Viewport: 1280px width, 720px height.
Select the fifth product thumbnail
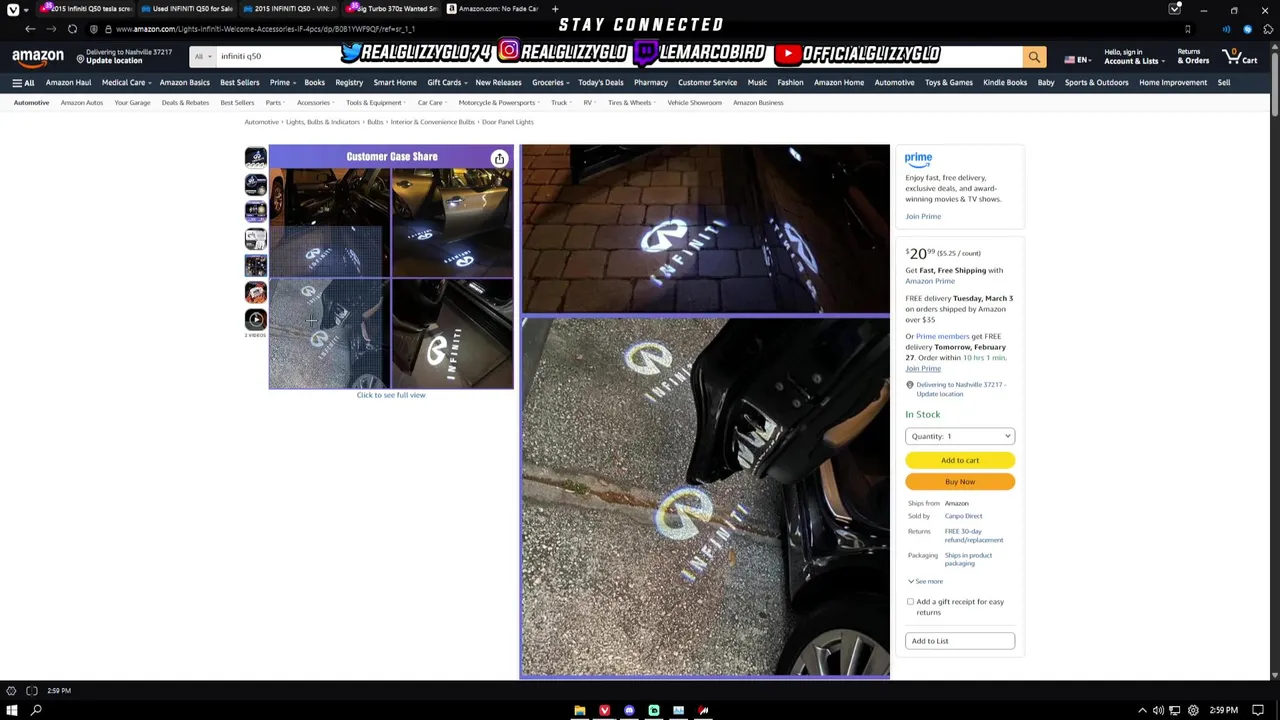255,265
